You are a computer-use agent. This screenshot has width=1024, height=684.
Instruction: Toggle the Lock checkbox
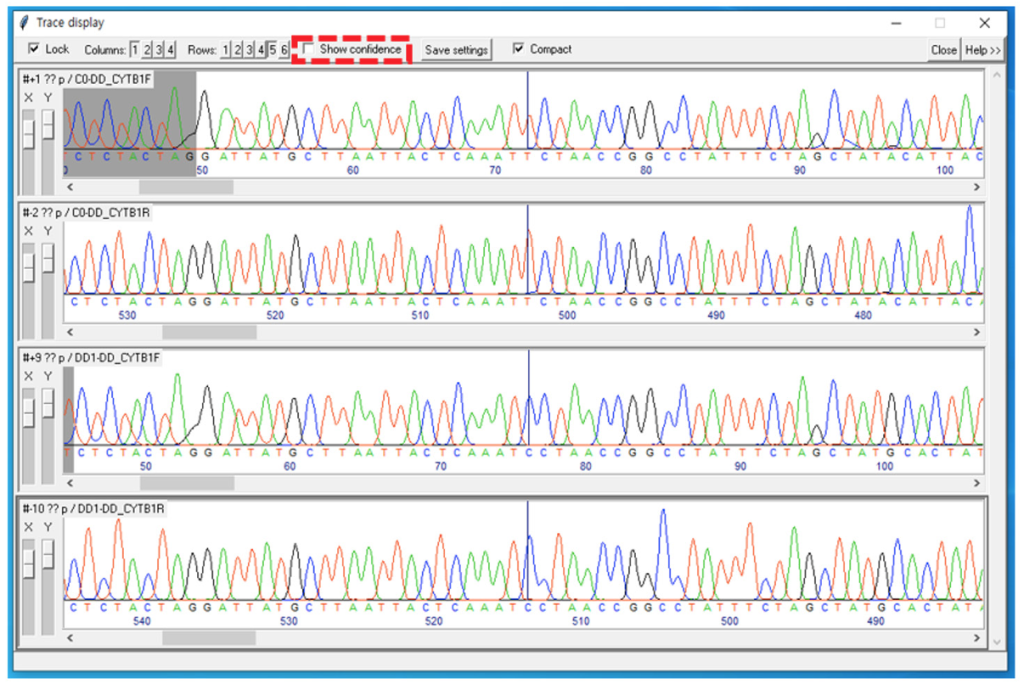tap(34, 49)
